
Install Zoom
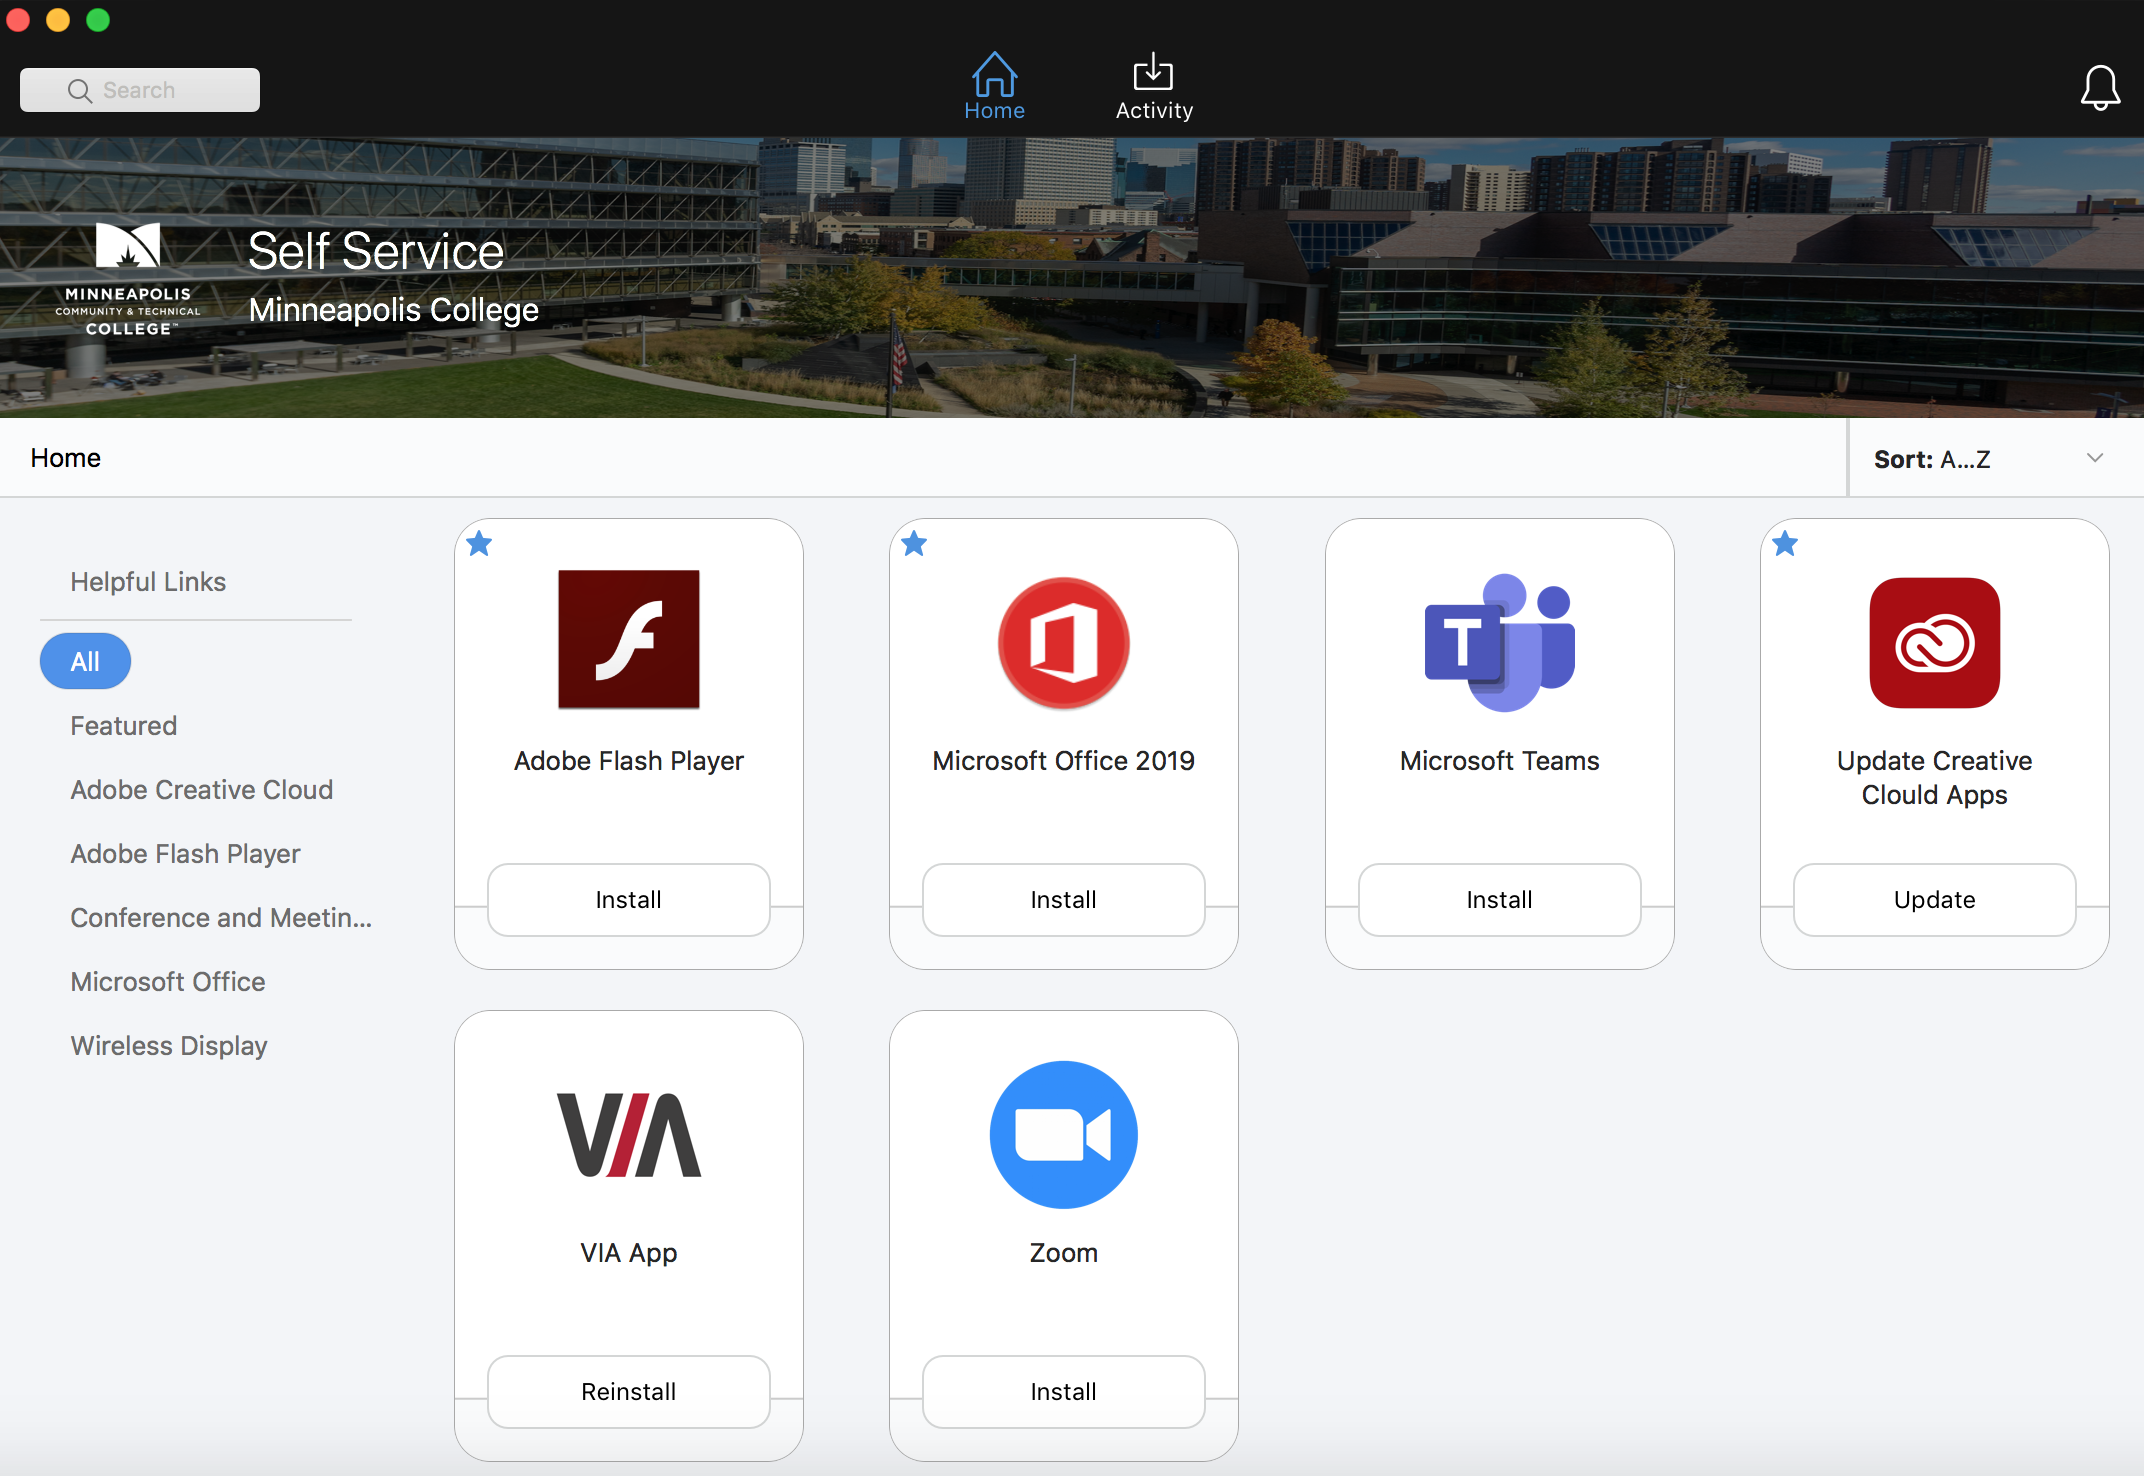click(1064, 1392)
